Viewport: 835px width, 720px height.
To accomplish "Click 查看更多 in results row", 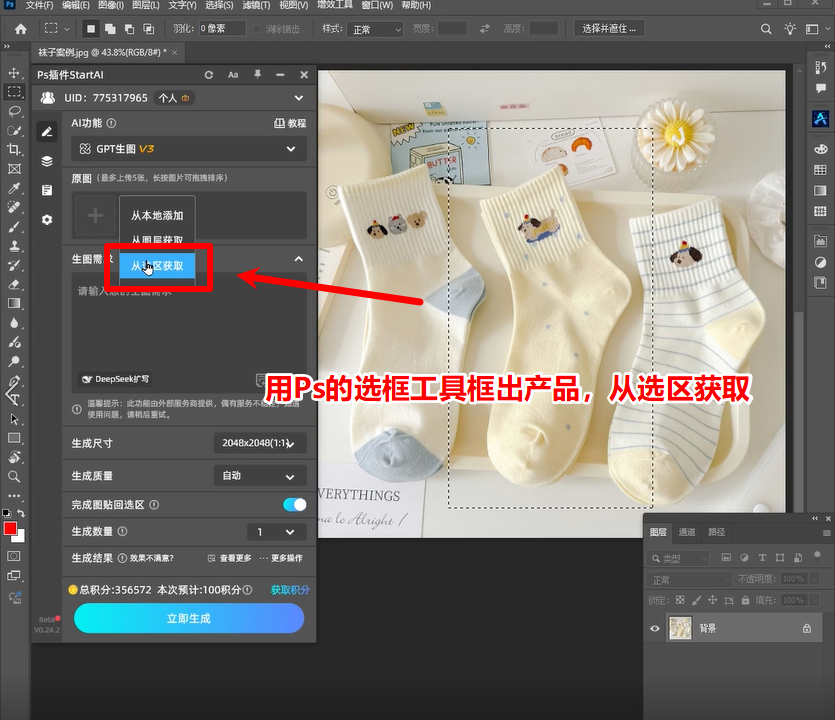I will point(230,558).
